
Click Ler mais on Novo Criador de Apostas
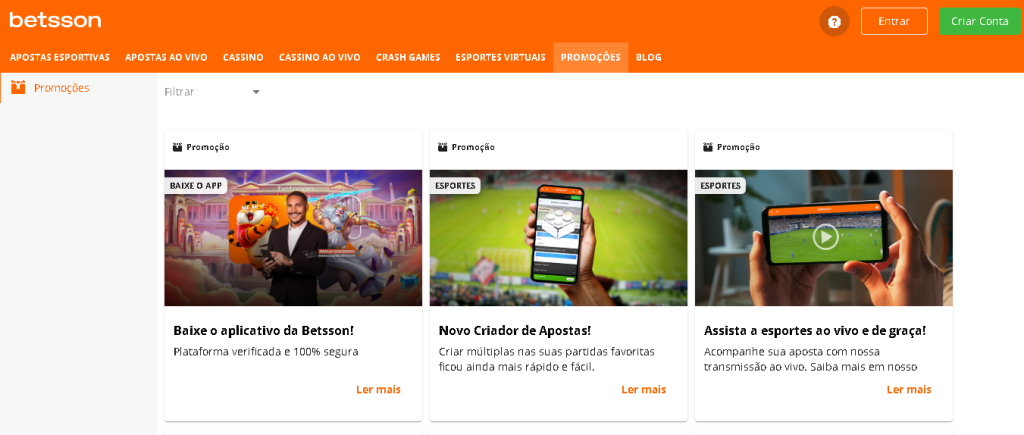(x=643, y=390)
